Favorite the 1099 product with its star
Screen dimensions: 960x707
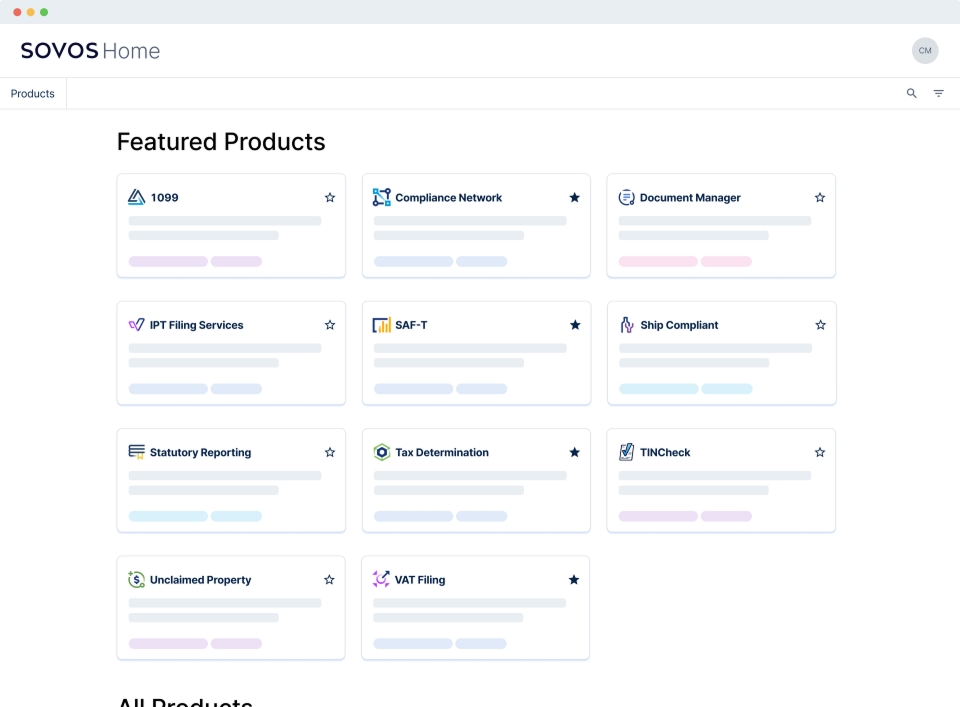pyautogui.click(x=330, y=198)
